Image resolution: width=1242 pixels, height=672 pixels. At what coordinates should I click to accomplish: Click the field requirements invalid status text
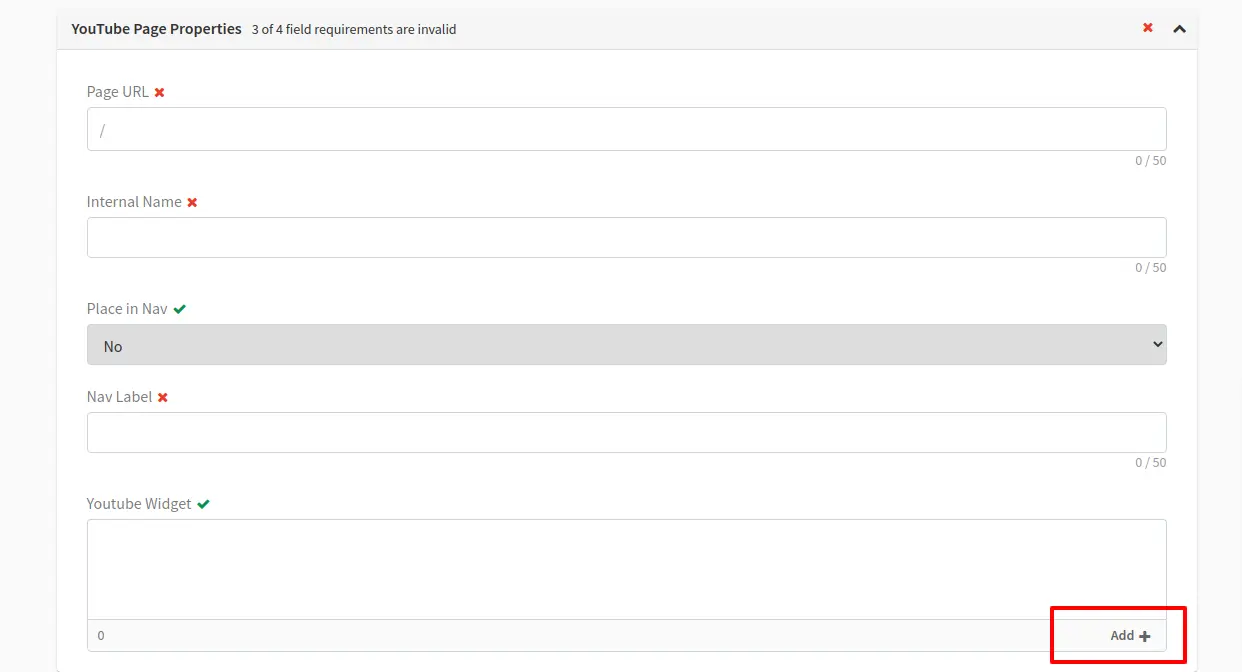pyautogui.click(x=354, y=30)
